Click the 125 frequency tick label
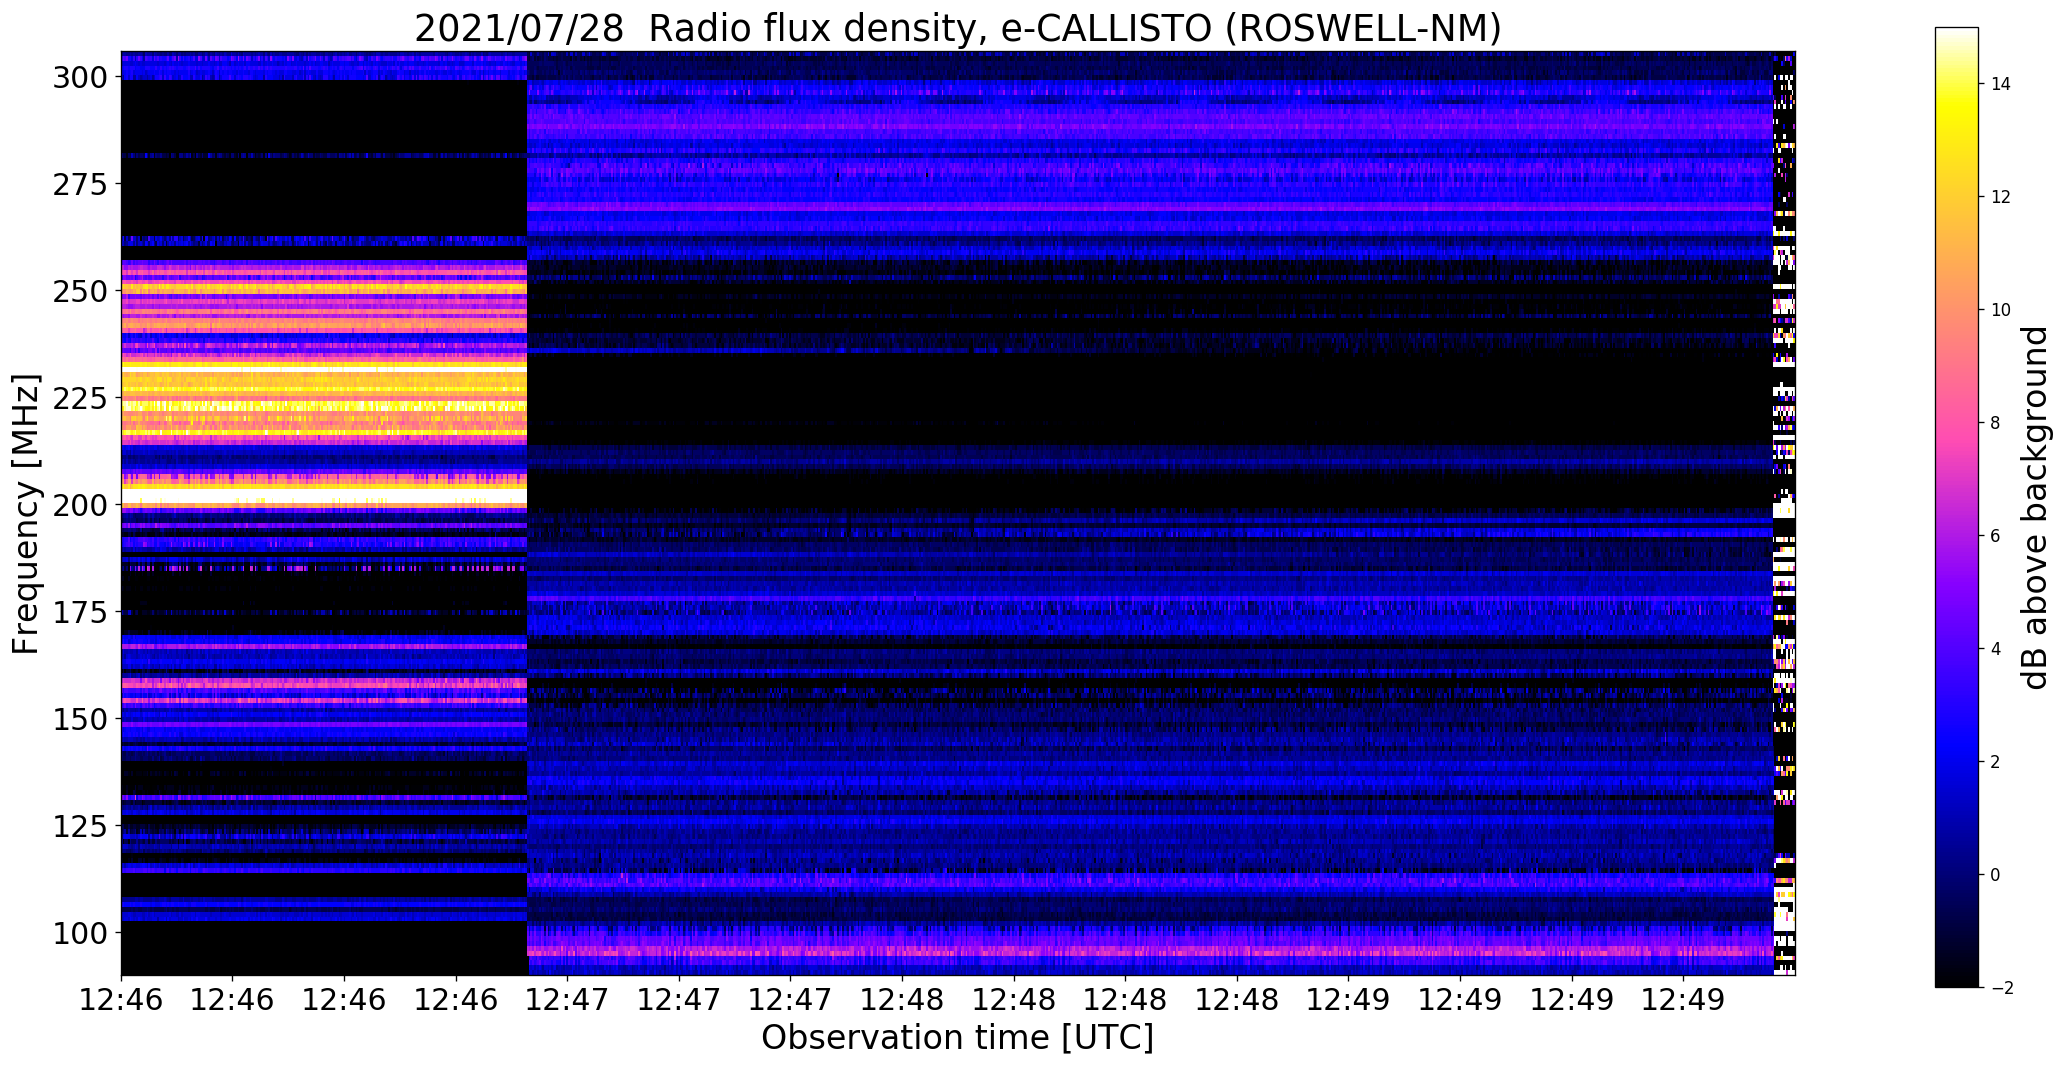This screenshot has height=1067, width=2066. pyautogui.click(x=81, y=826)
